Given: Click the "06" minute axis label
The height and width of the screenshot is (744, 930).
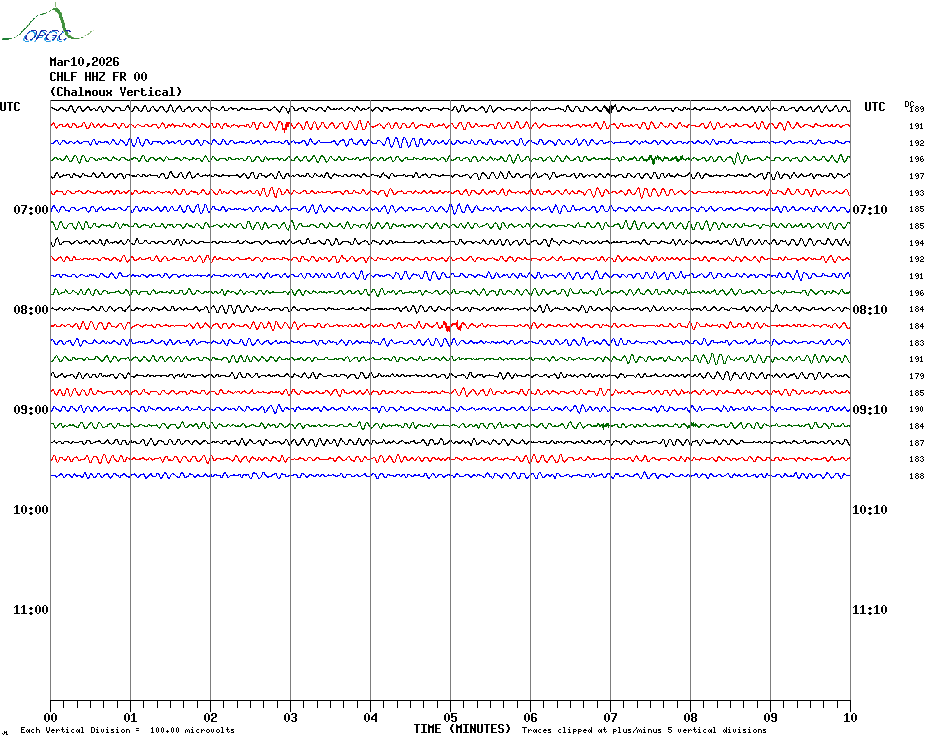Looking at the screenshot, I should click(x=531, y=718).
